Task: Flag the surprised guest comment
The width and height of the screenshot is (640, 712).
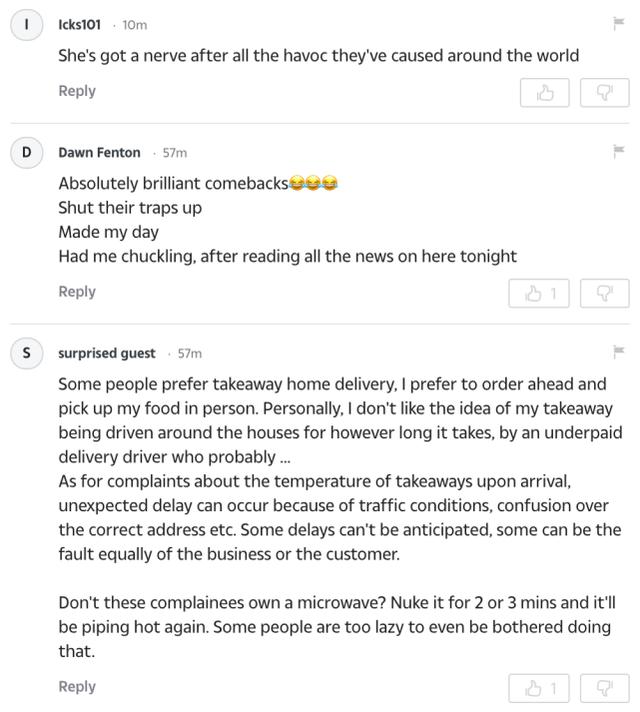Action: [x=618, y=351]
